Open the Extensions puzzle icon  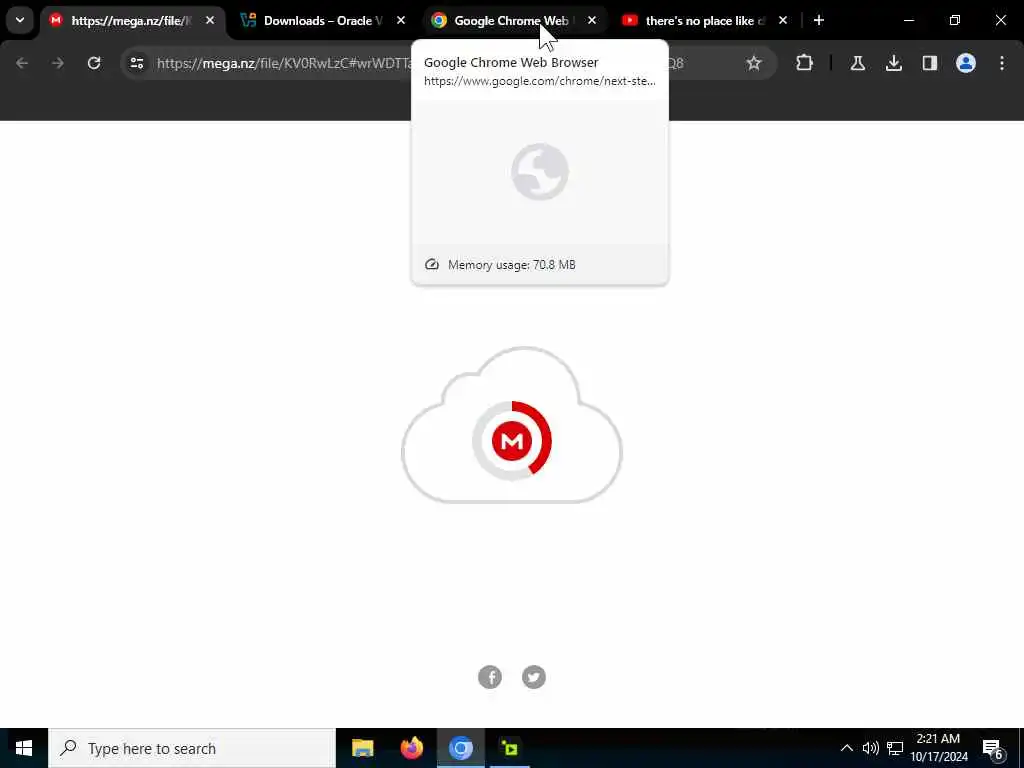click(x=805, y=63)
